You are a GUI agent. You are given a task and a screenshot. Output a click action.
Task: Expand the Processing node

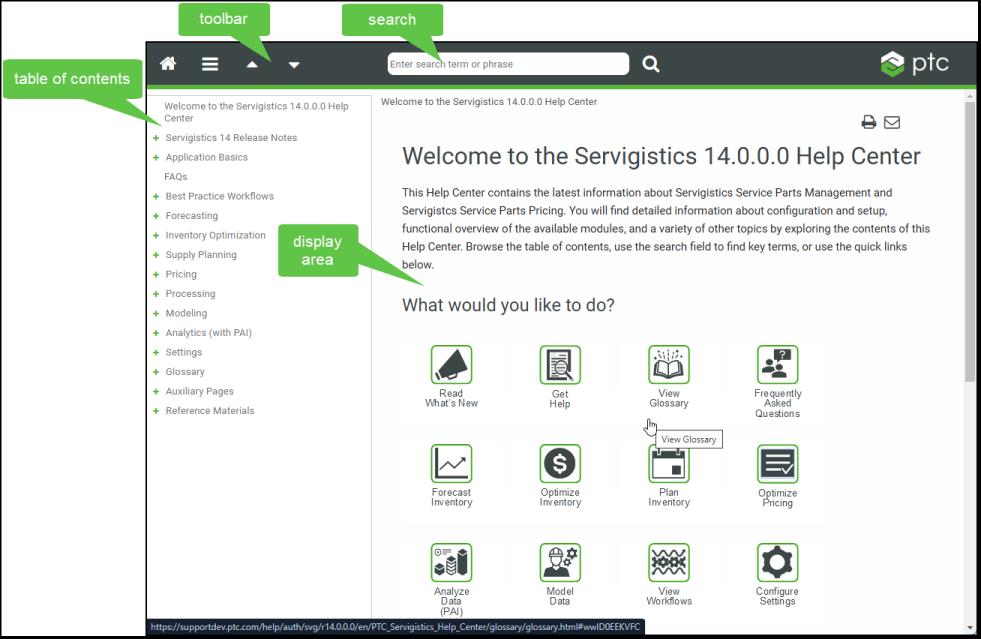[x=156, y=294]
